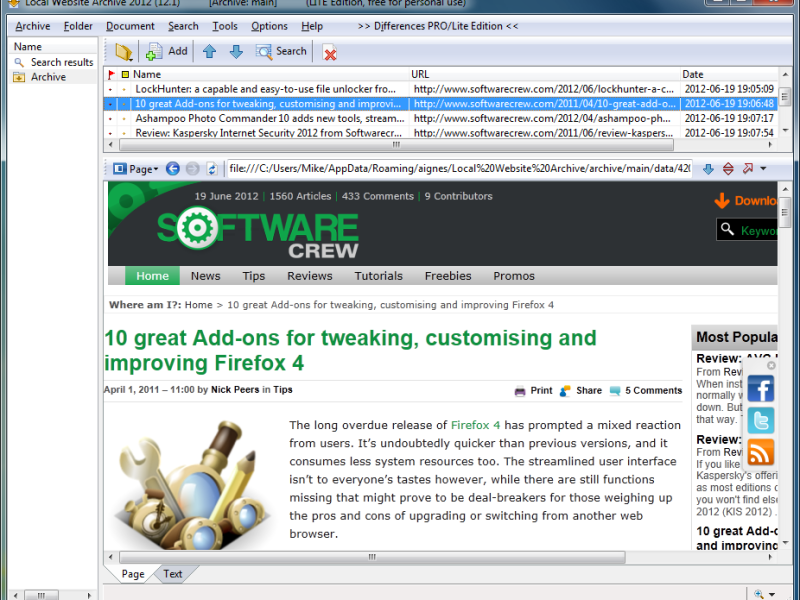Click Firefox 4 link in article text
The height and width of the screenshot is (600, 800).
tap(476, 425)
